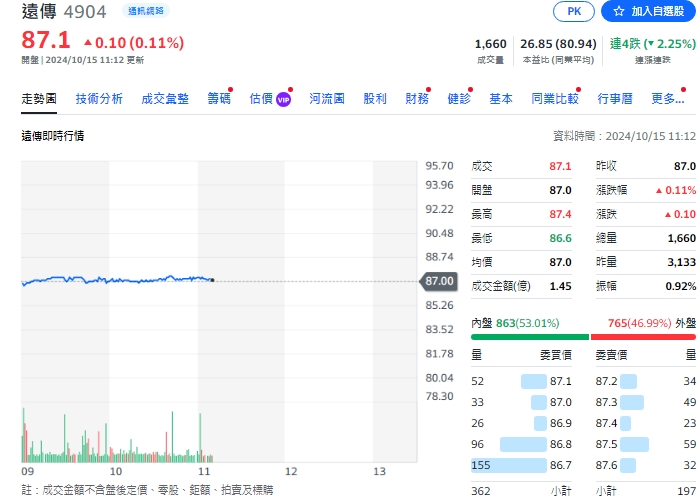Click the ask price 87.2 row
Image resolution: width=699 pixels, height=504 pixels.
point(646,381)
